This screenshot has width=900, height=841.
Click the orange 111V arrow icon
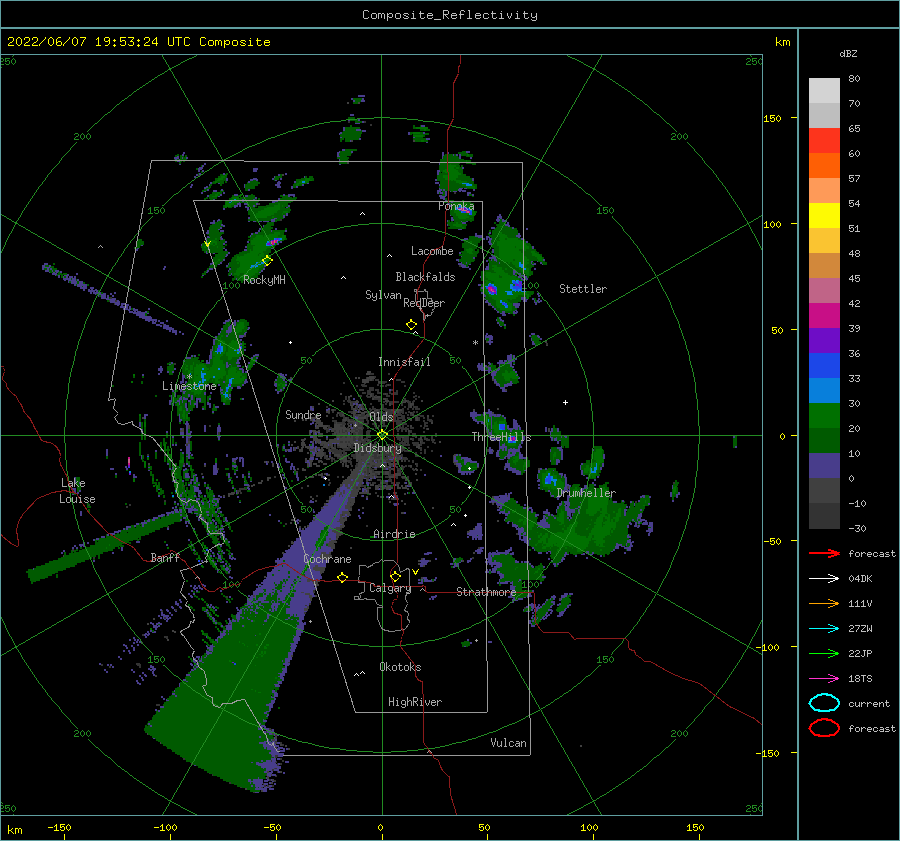coord(824,603)
